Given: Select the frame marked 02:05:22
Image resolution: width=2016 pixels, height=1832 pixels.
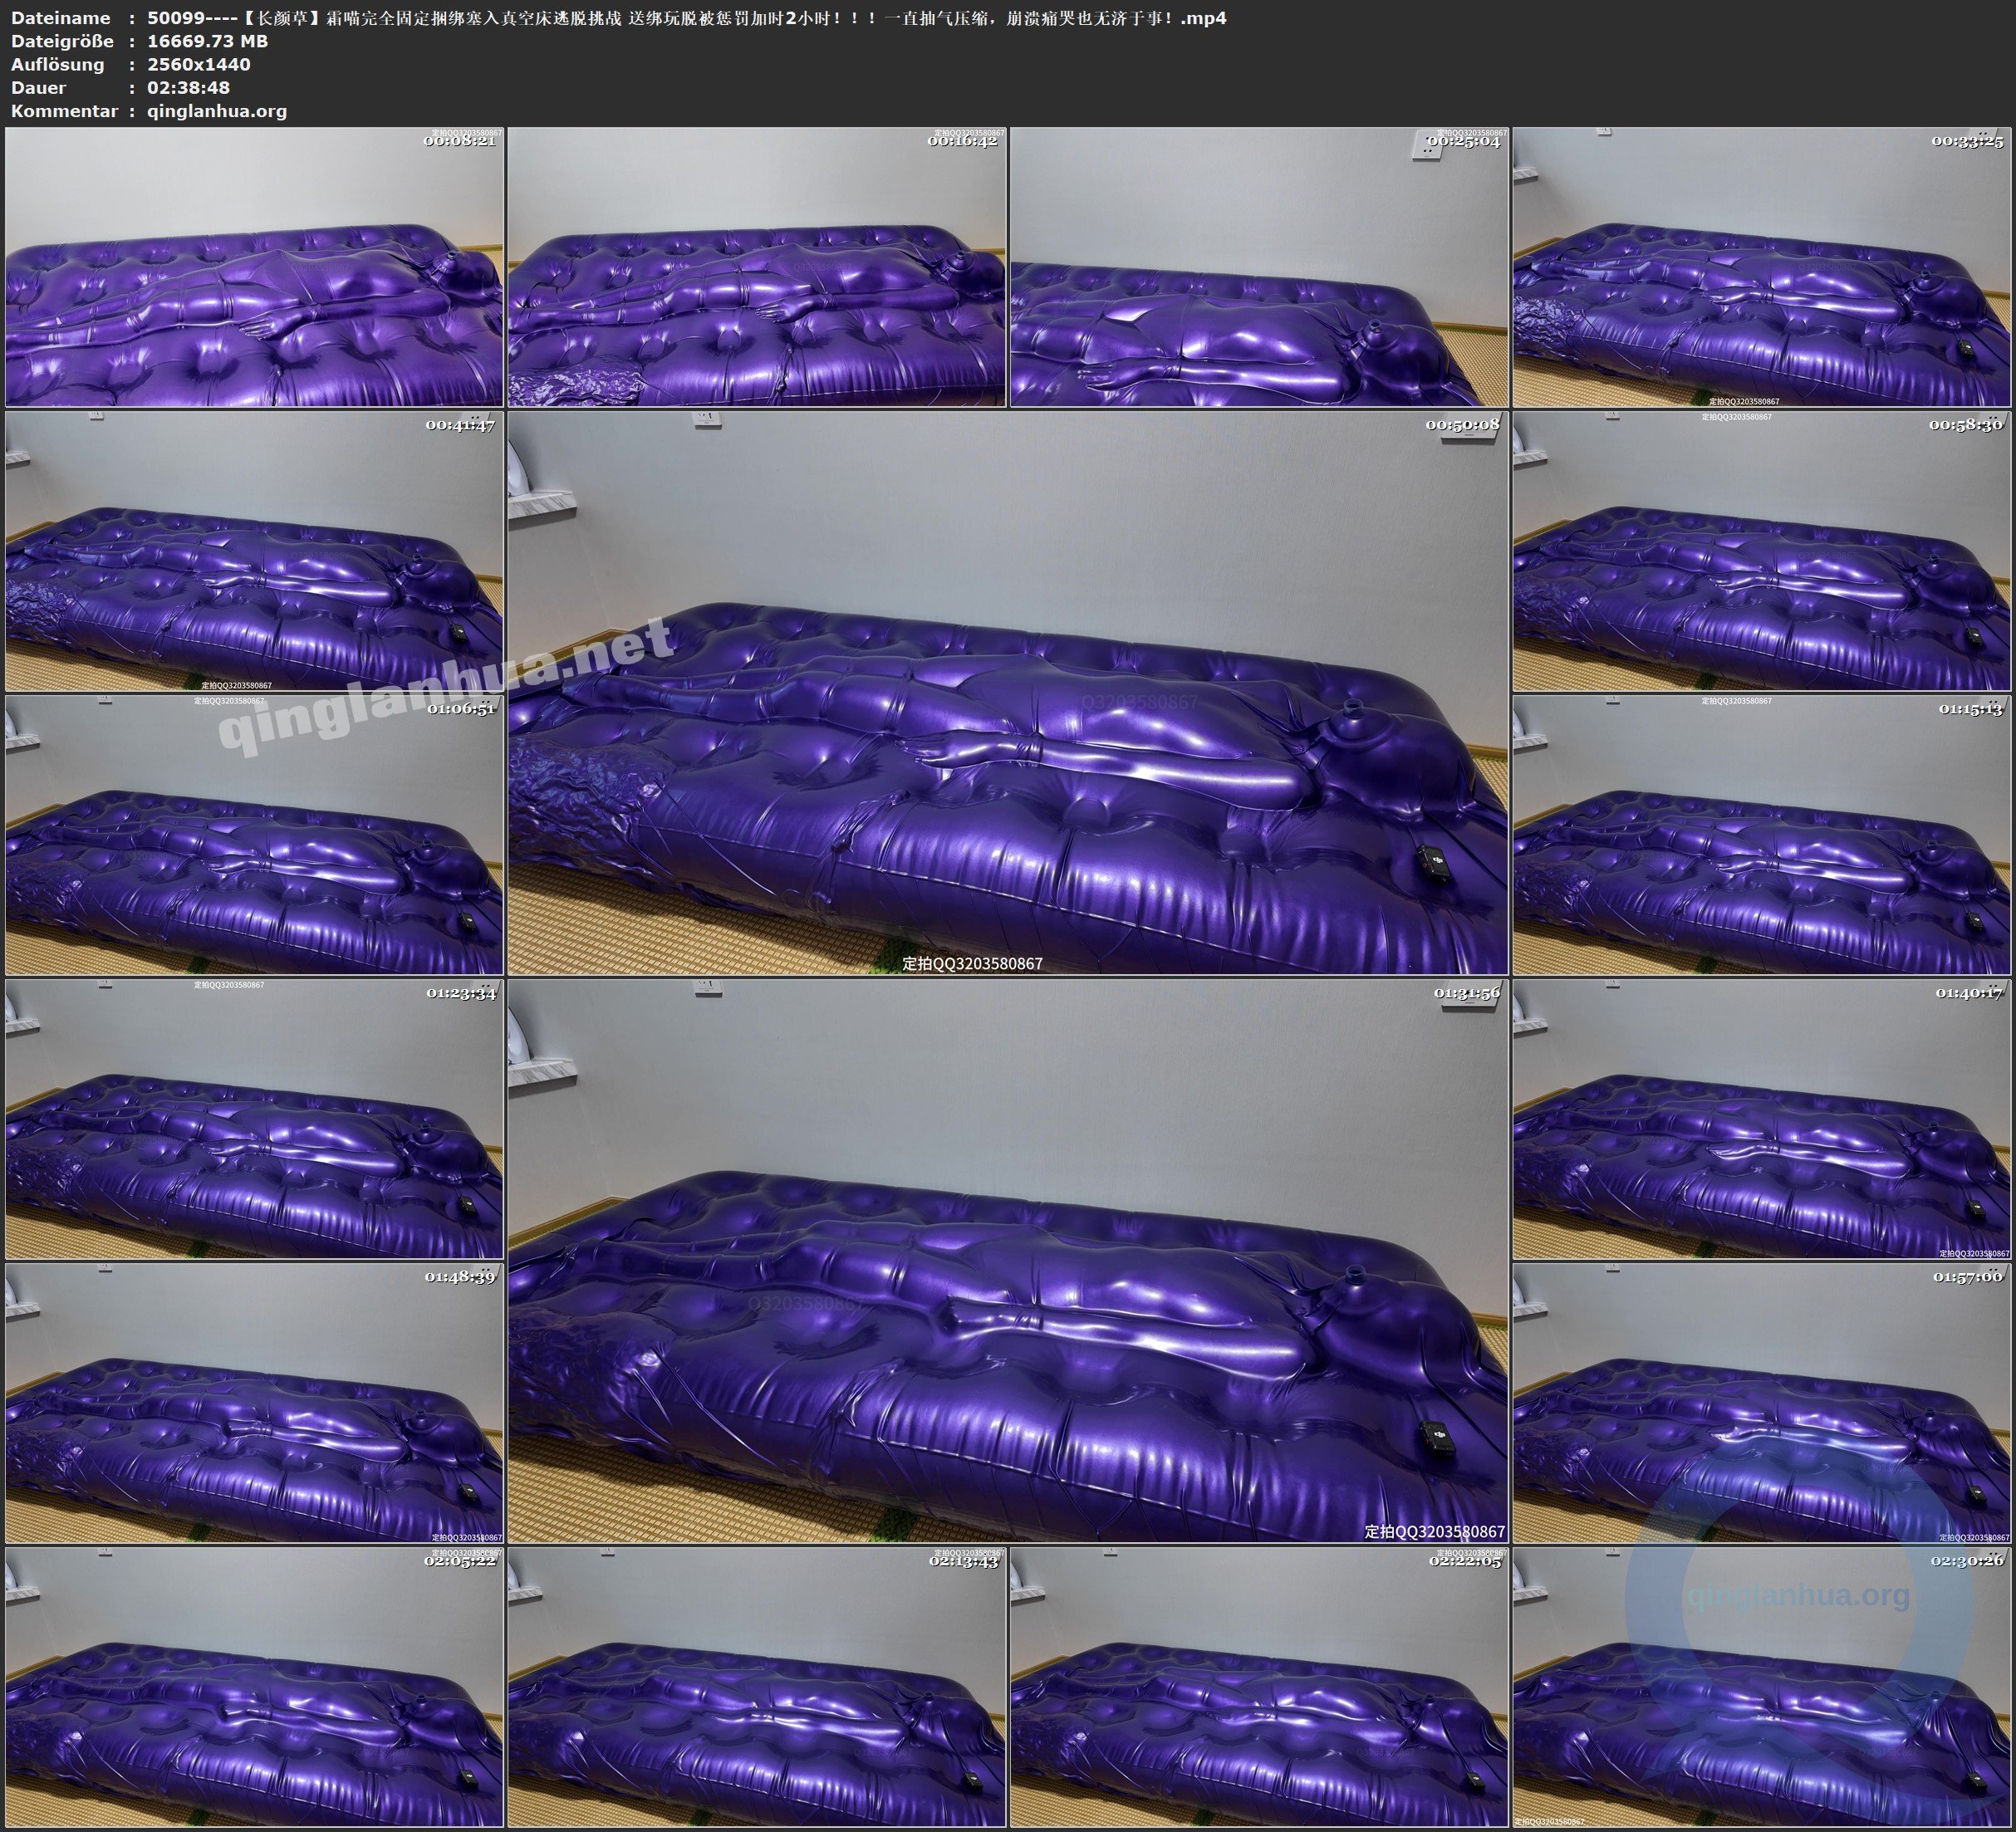Looking at the screenshot, I should pos(254,1687).
